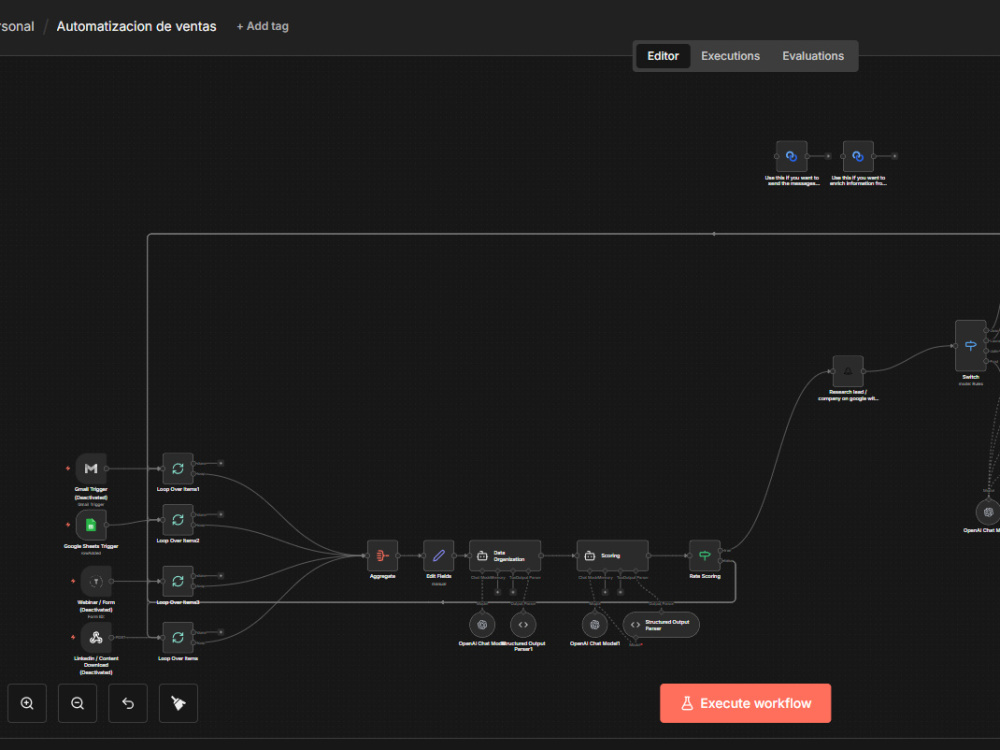Screen dimensions: 1000x750
Task: Select the OpenAI Chat Model1 node
Action: click(x=594, y=625)
